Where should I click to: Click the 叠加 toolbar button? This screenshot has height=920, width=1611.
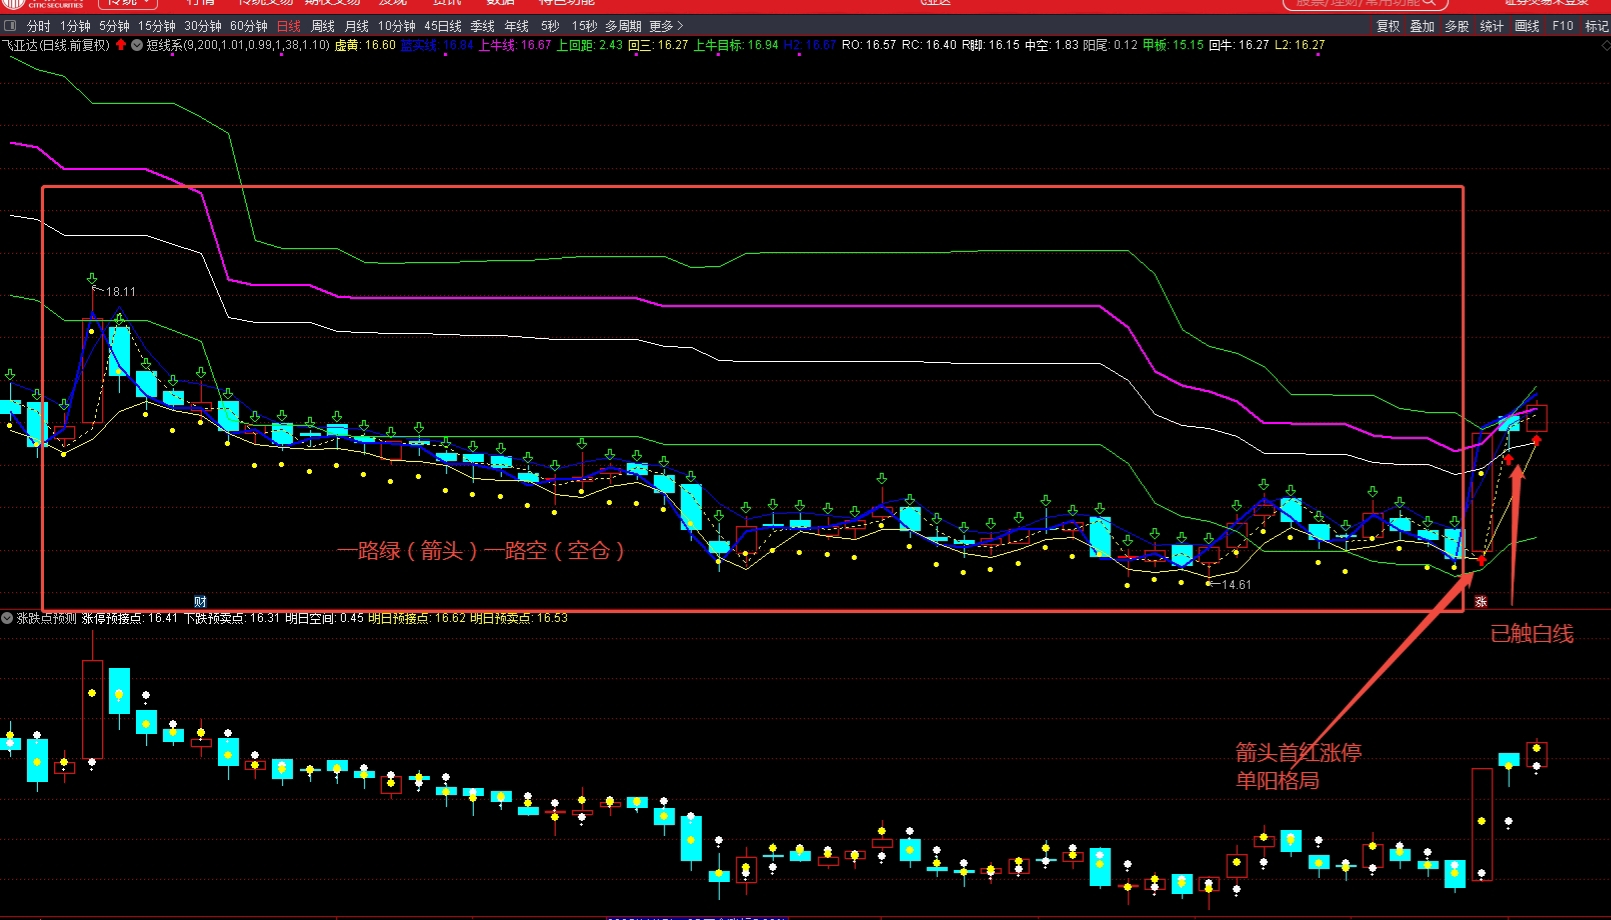[x=1422, y=26]
